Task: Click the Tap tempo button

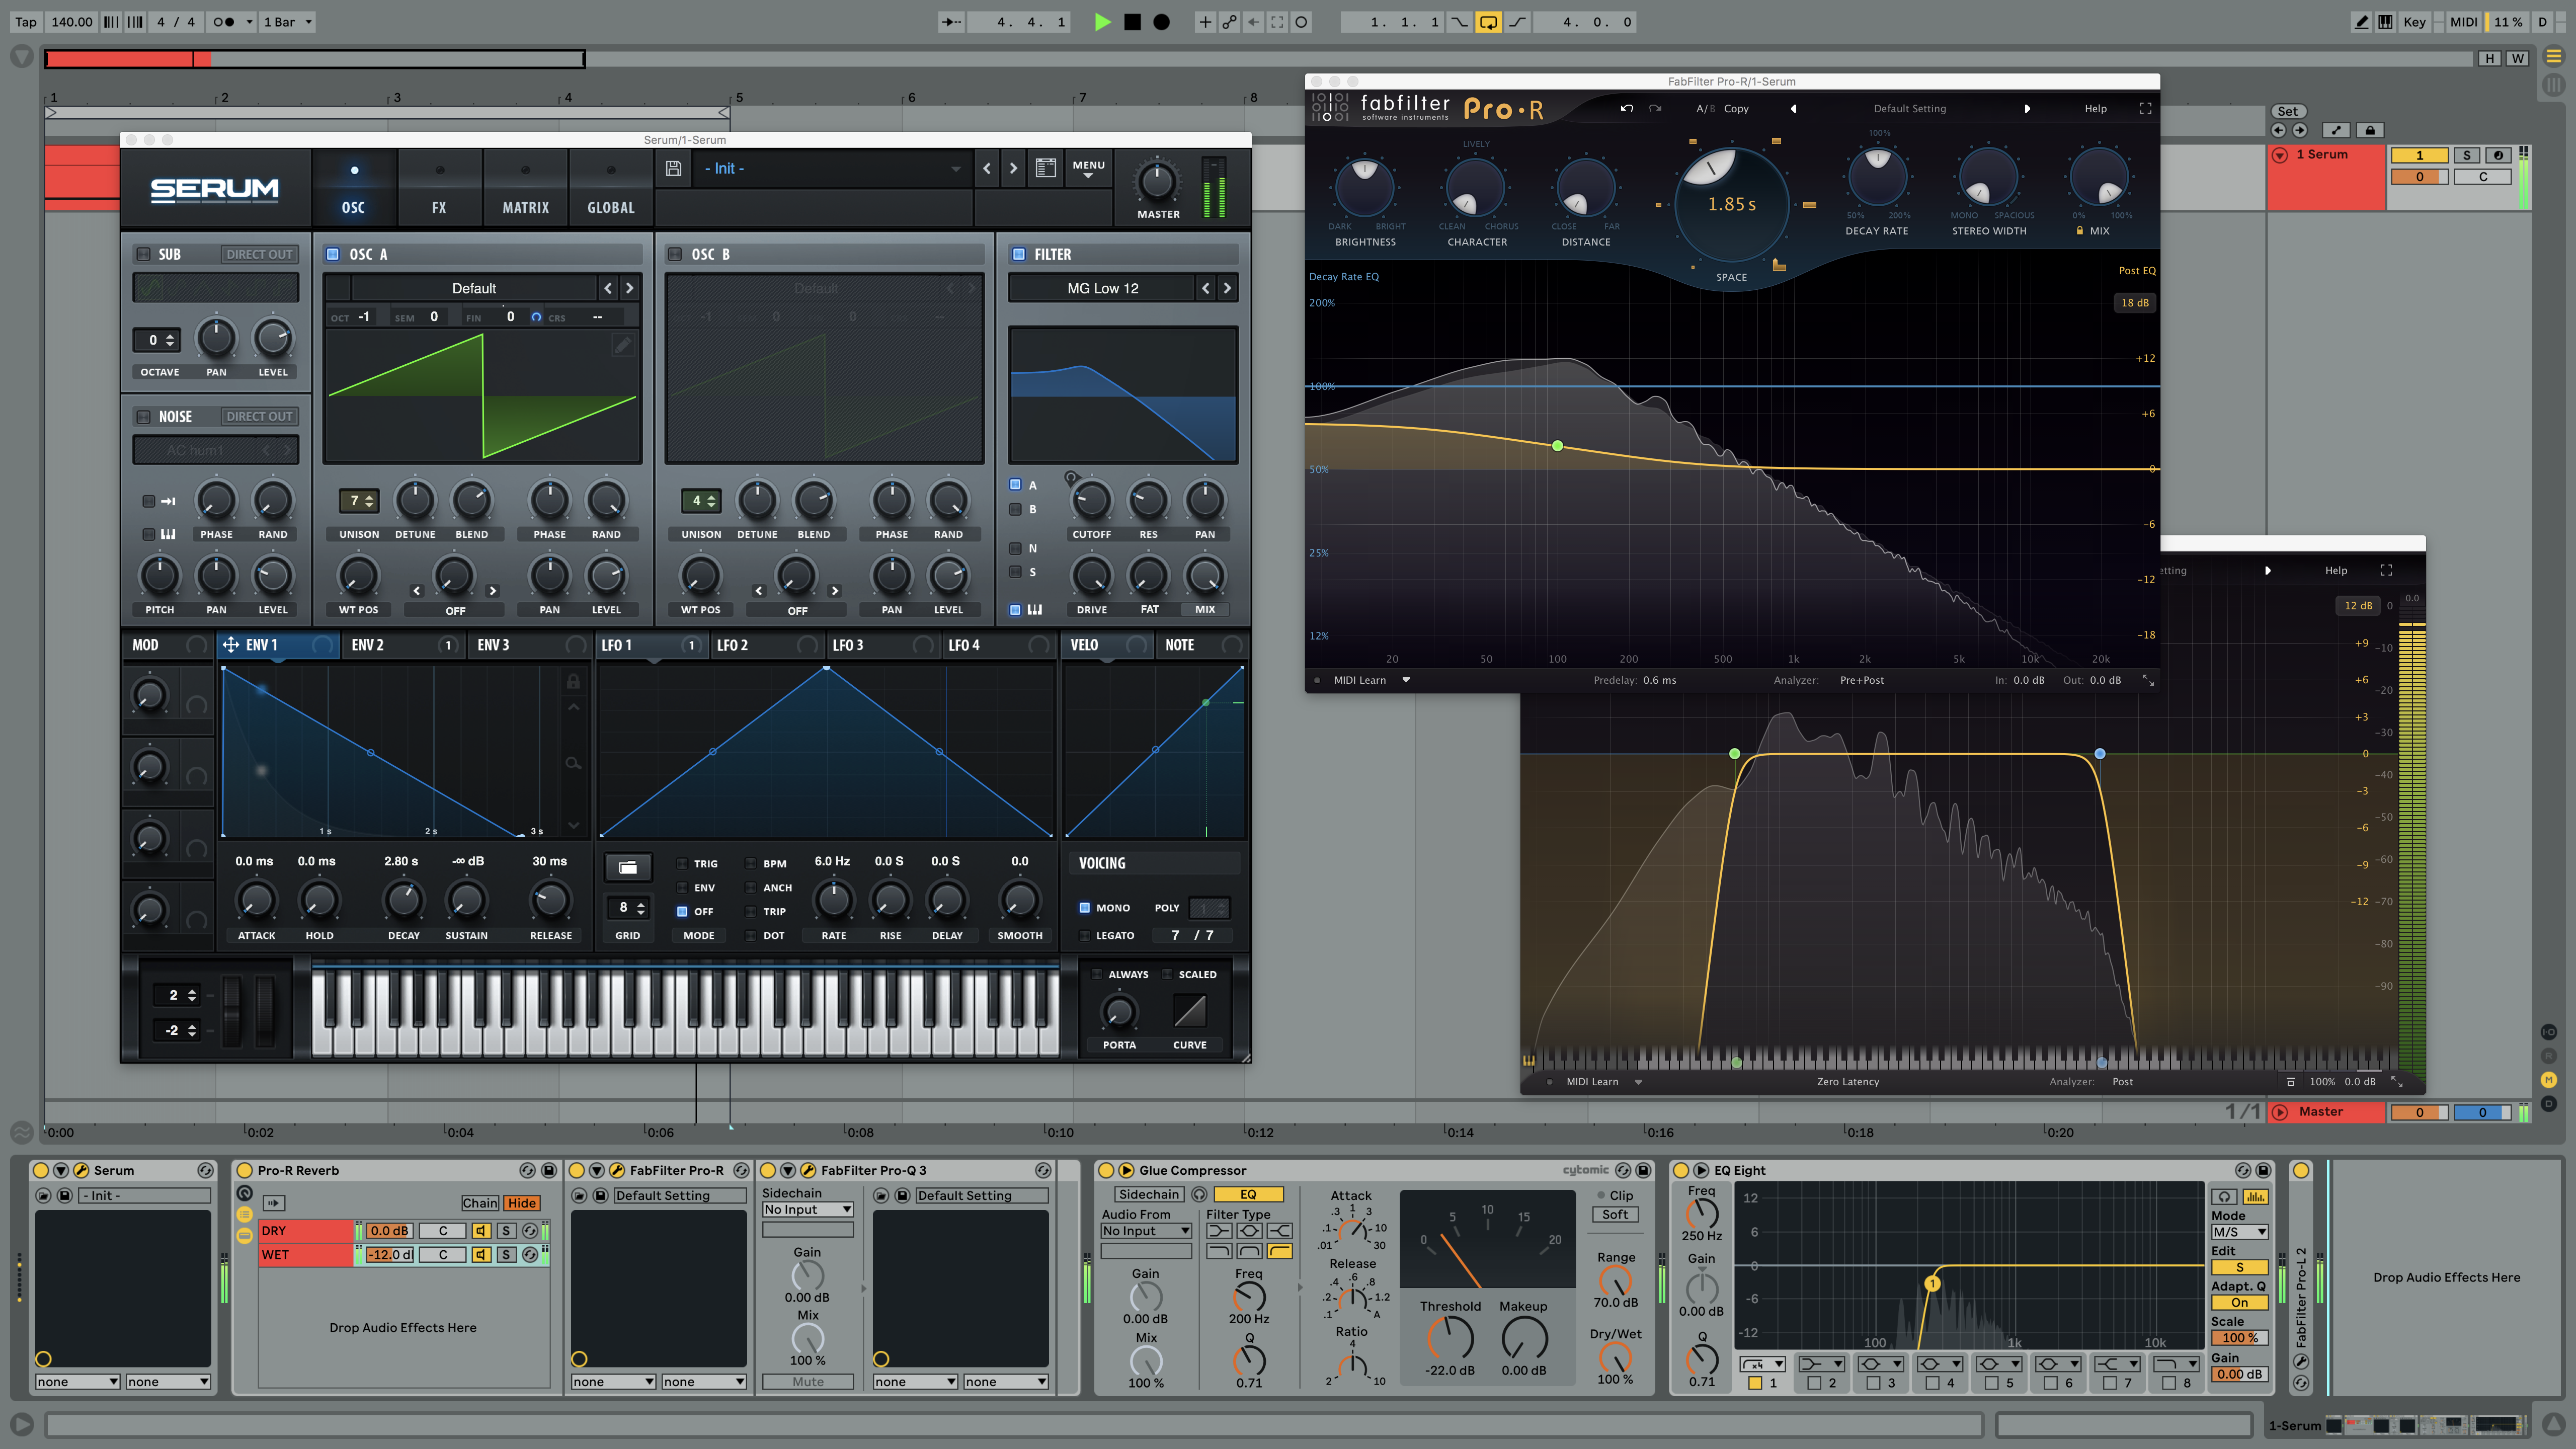Action: [x=26, y=22]
